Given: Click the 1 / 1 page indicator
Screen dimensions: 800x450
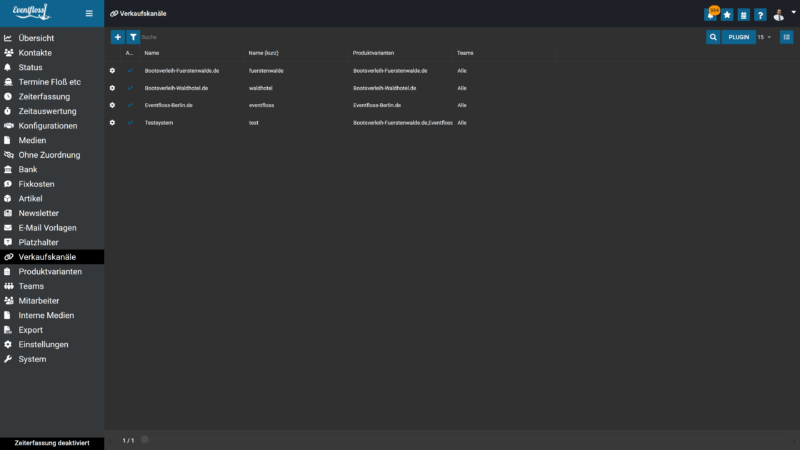Looking at the screenshot, I should (128, 440).
